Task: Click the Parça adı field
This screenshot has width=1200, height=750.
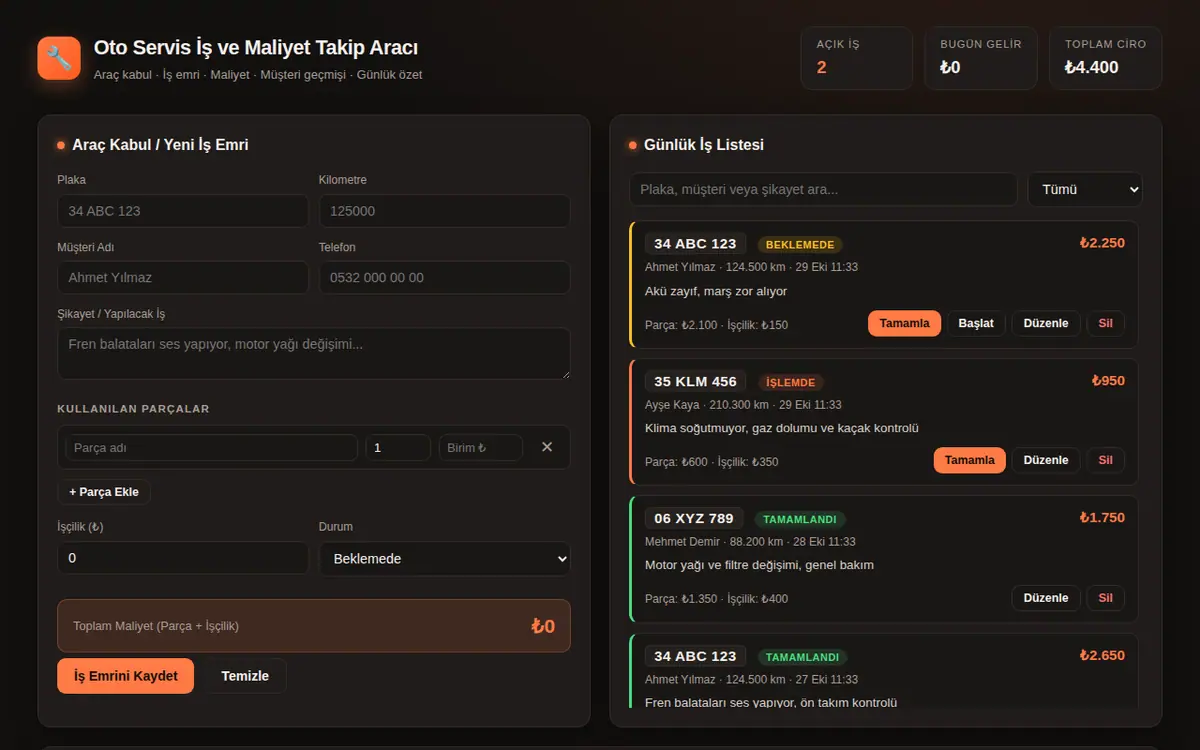Action: (212, 448)
